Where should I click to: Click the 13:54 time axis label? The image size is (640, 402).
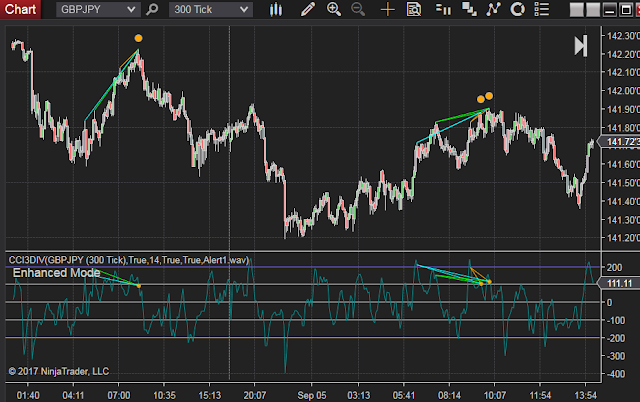point(585,395)
